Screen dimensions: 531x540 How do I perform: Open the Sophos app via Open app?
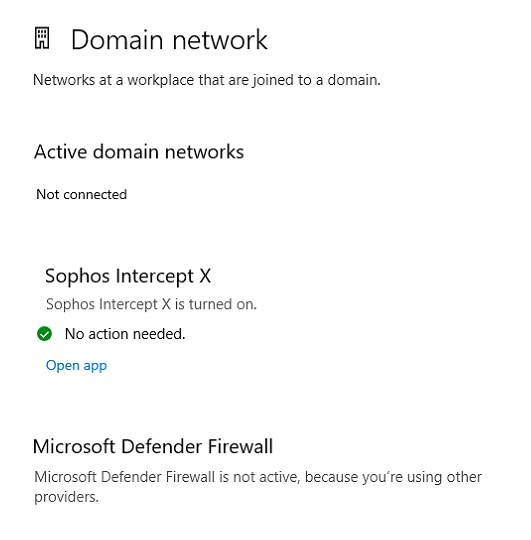[x=76, y=365]
